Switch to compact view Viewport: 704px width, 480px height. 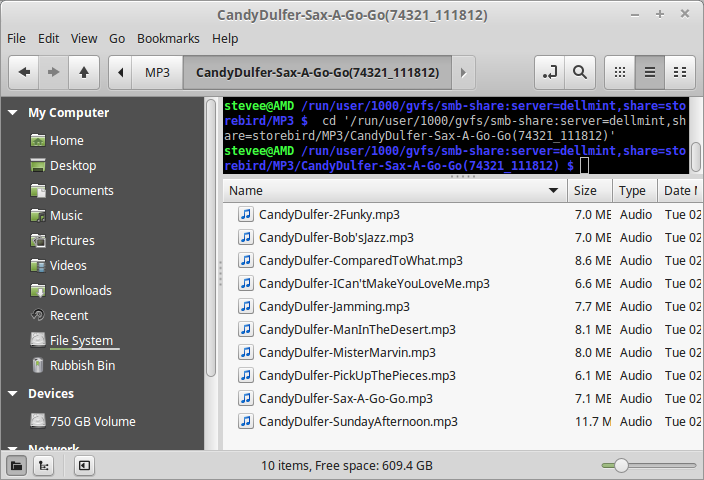pos(680,72)
